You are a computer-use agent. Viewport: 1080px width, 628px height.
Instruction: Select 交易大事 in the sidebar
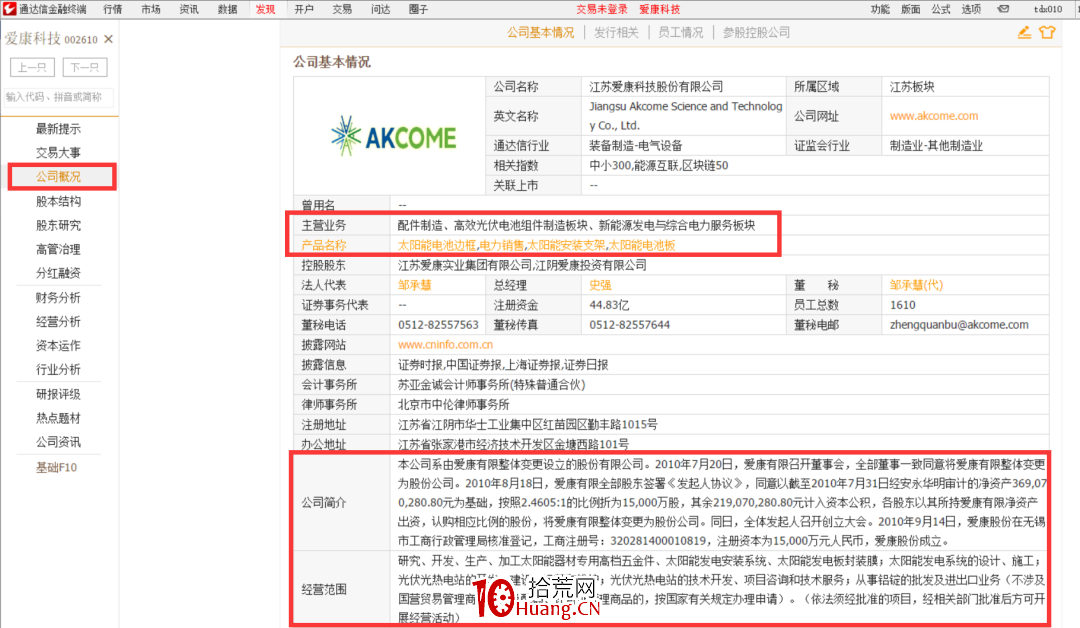click(59, 153)
